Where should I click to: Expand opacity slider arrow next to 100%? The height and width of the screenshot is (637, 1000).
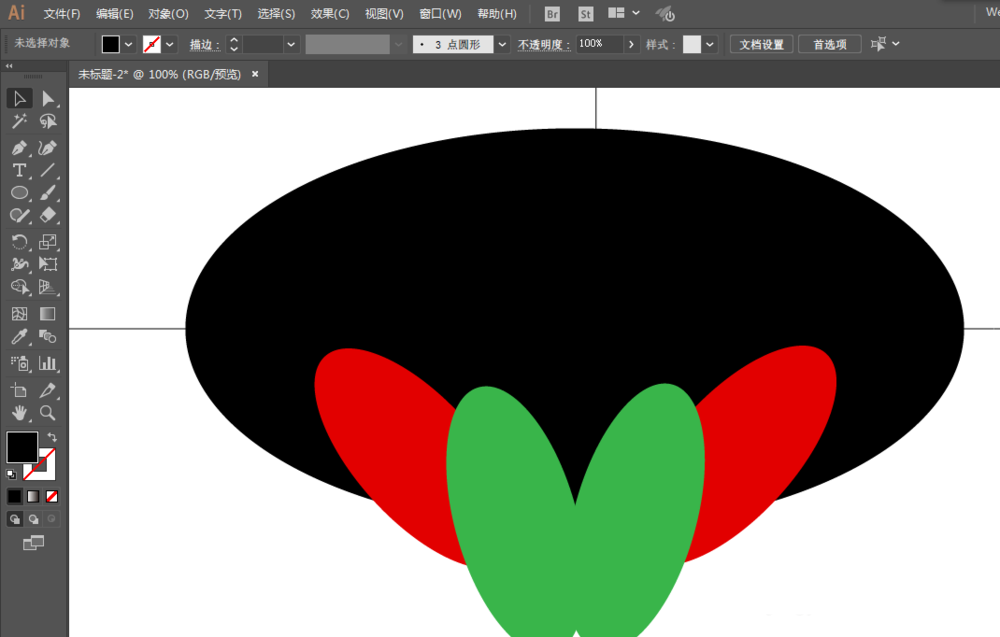click(x=631, y=44)
